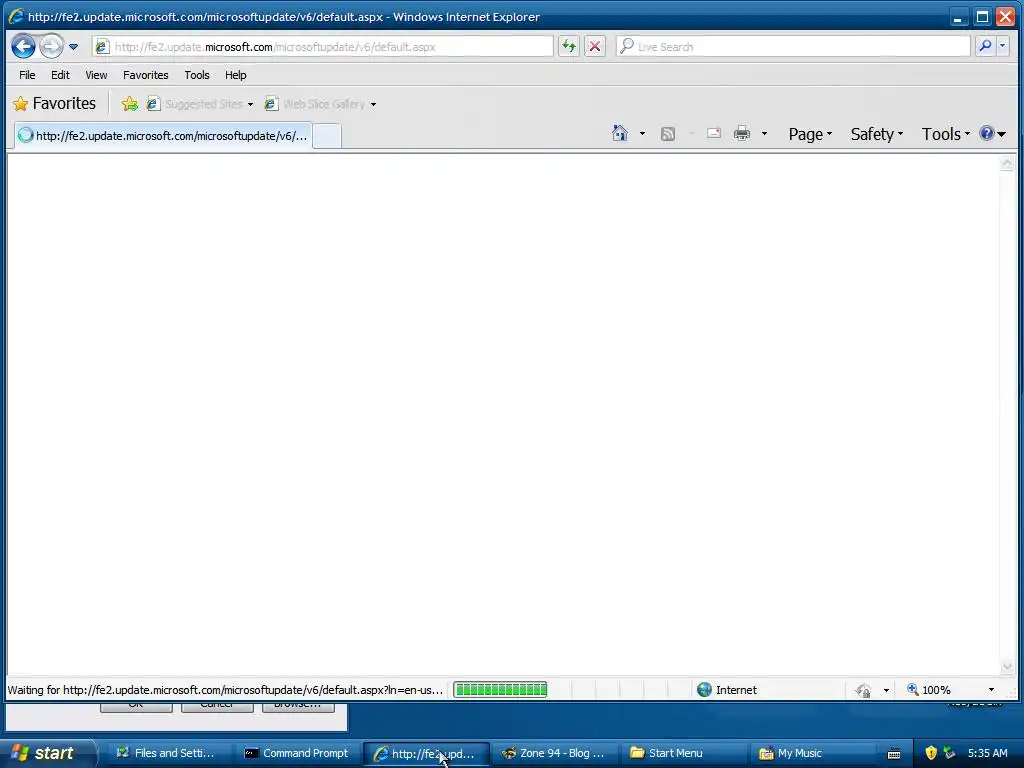Open the Tools command bar menu

point(946,134)
